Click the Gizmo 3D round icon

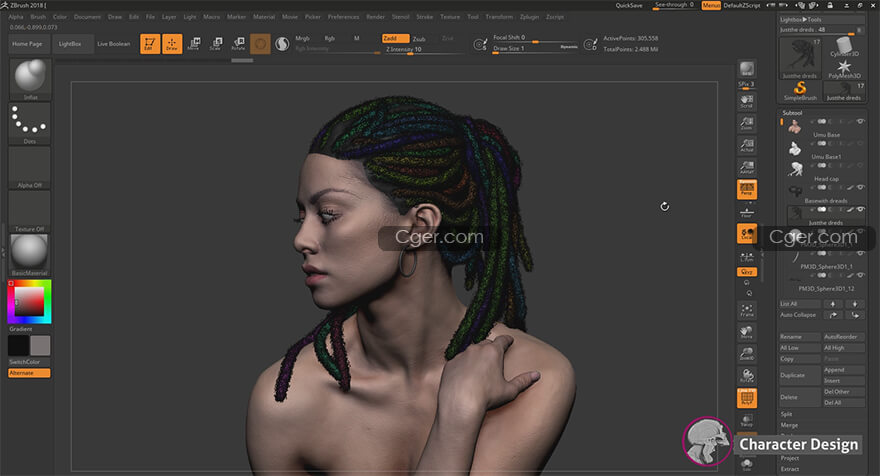tap(260, 44)
